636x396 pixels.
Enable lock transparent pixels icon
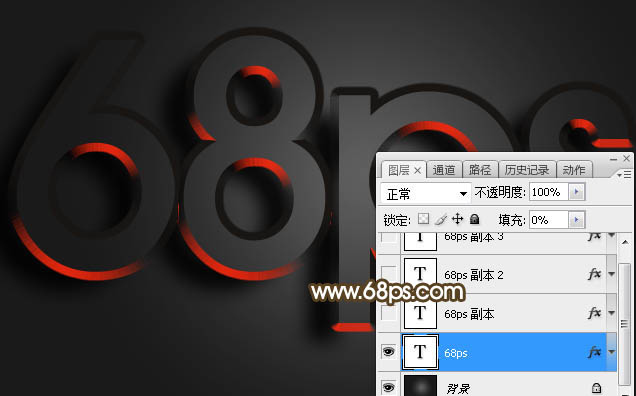(x=423, y=219)
